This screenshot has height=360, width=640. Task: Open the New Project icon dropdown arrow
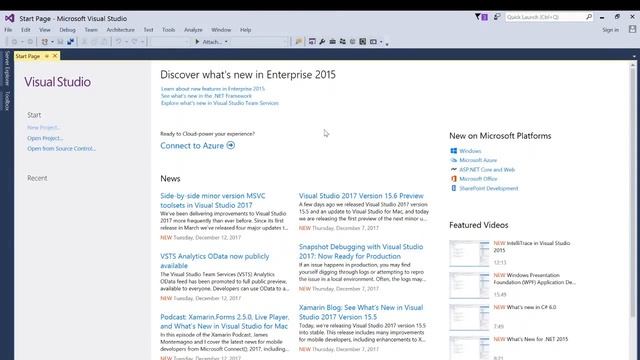coord(52,42)
